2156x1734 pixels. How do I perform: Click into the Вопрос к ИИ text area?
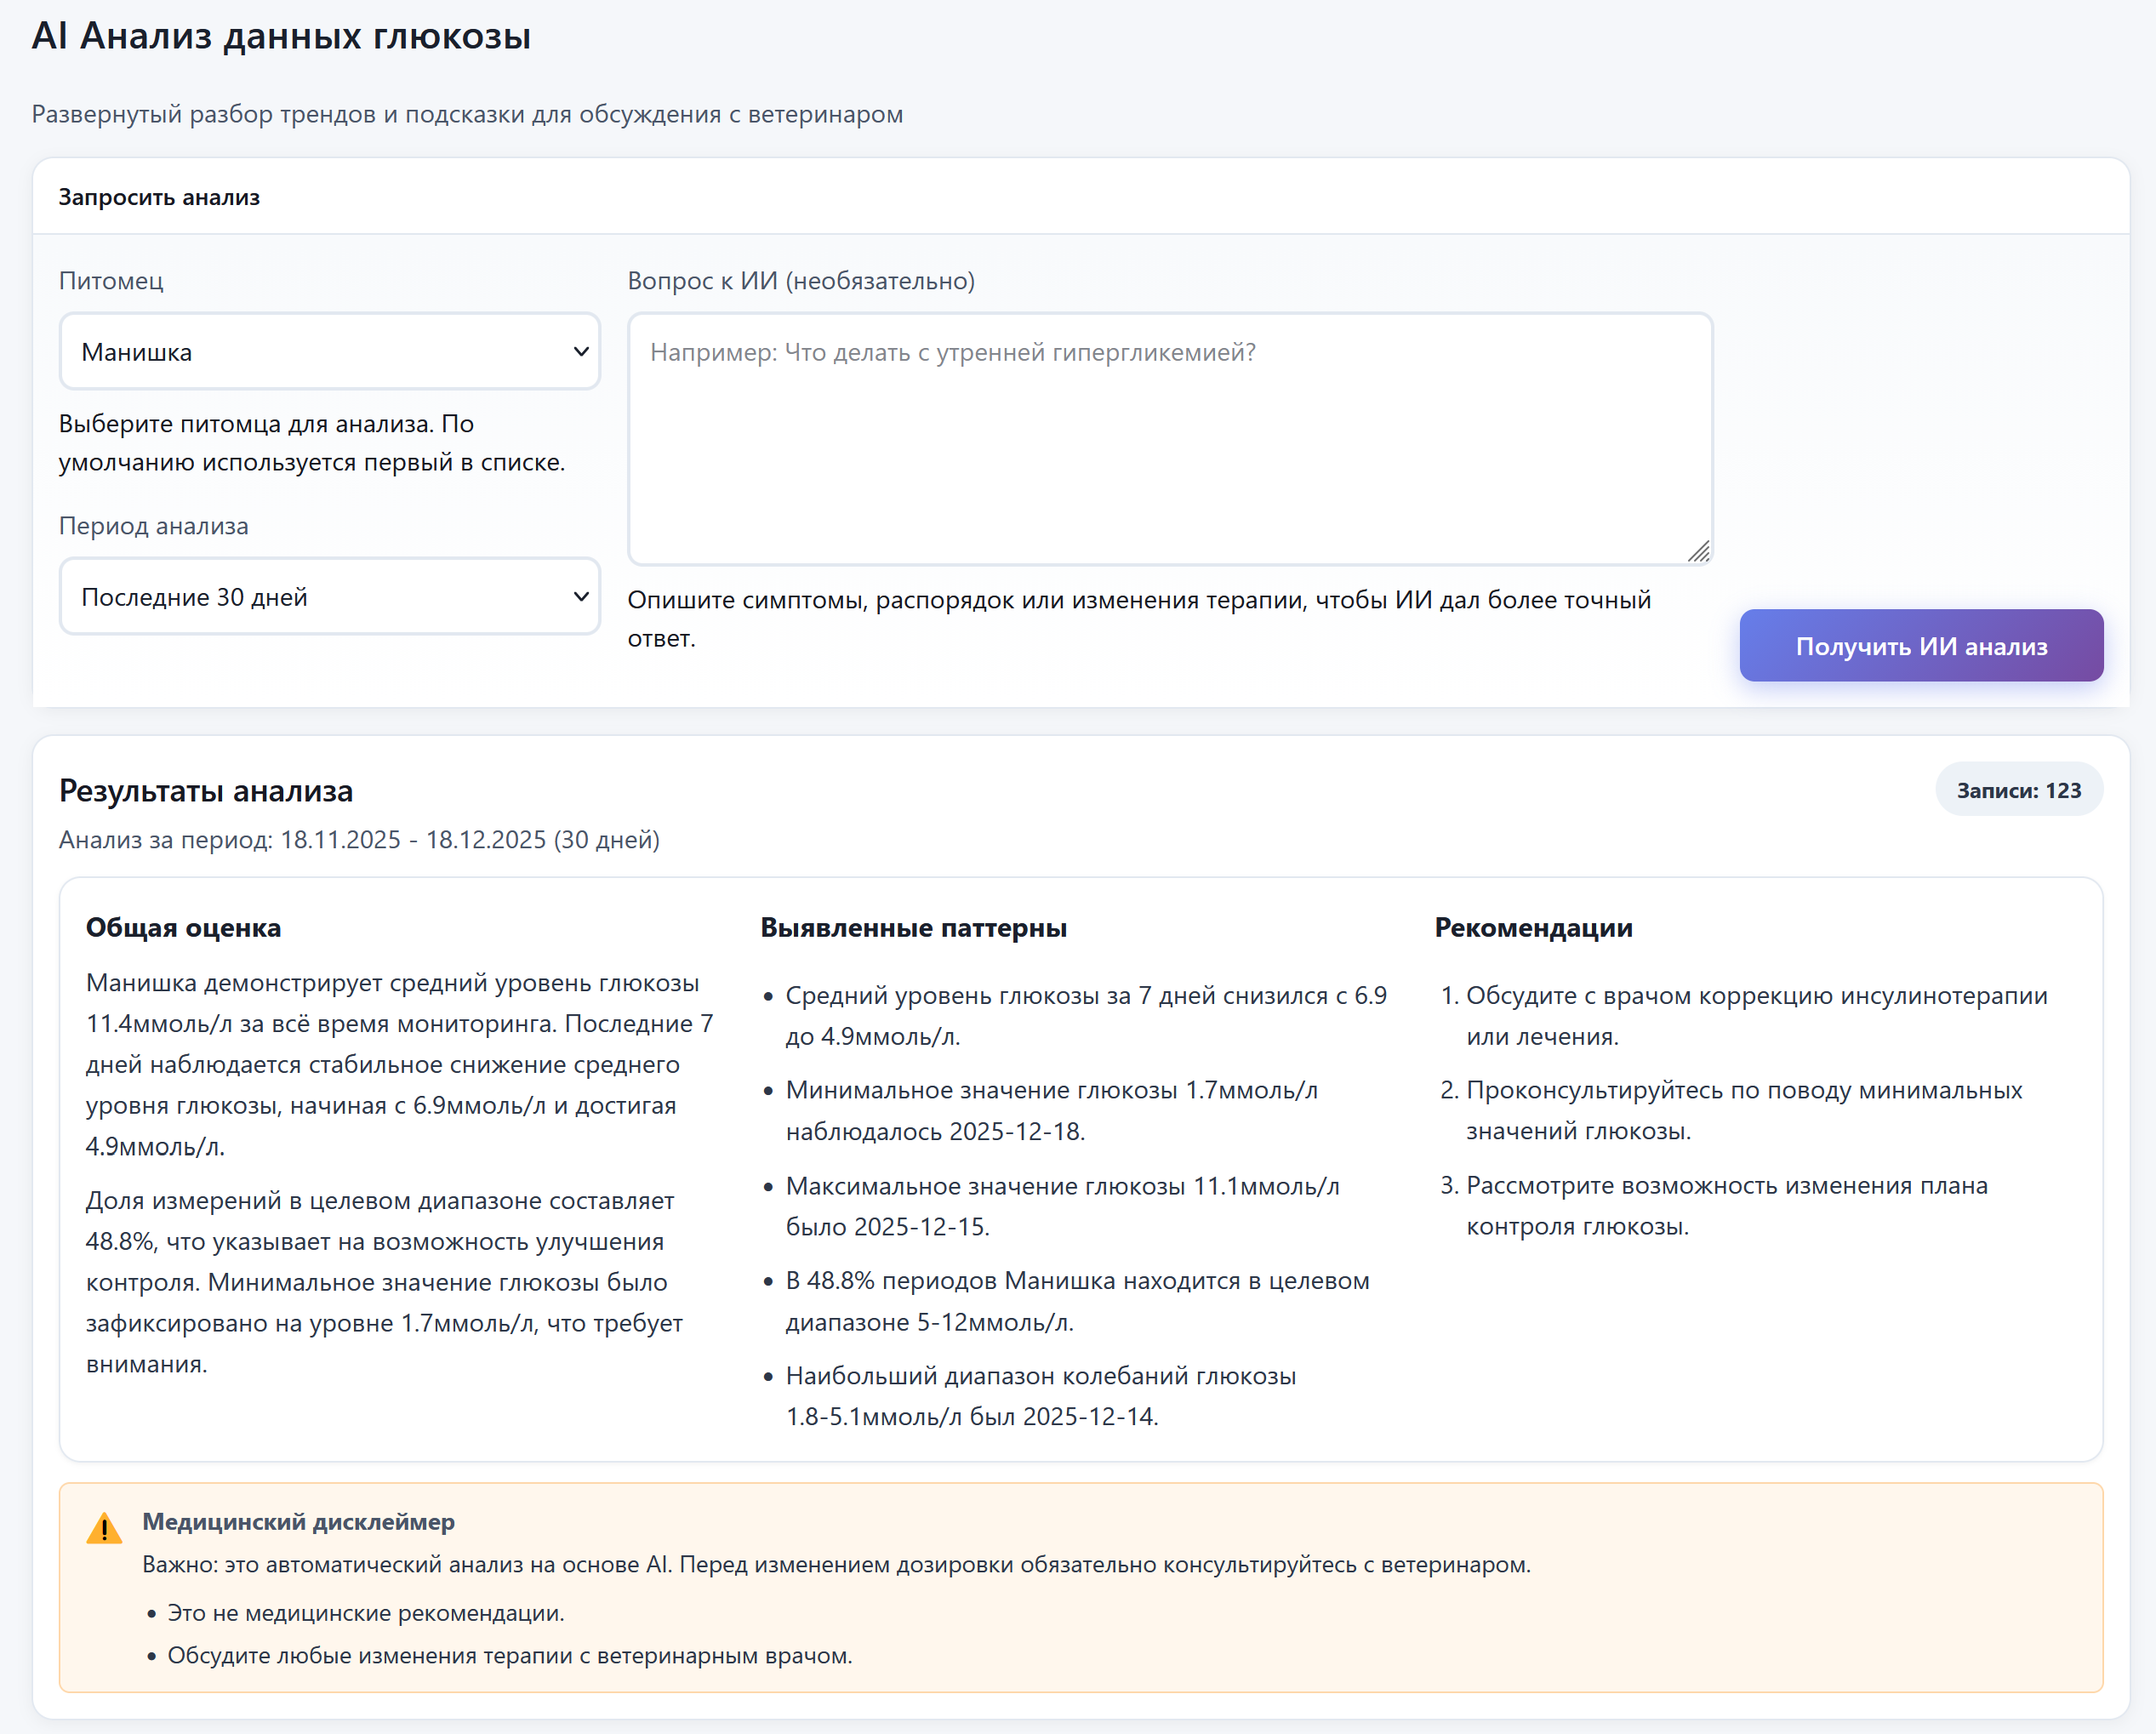click(x=1168, y=440)
